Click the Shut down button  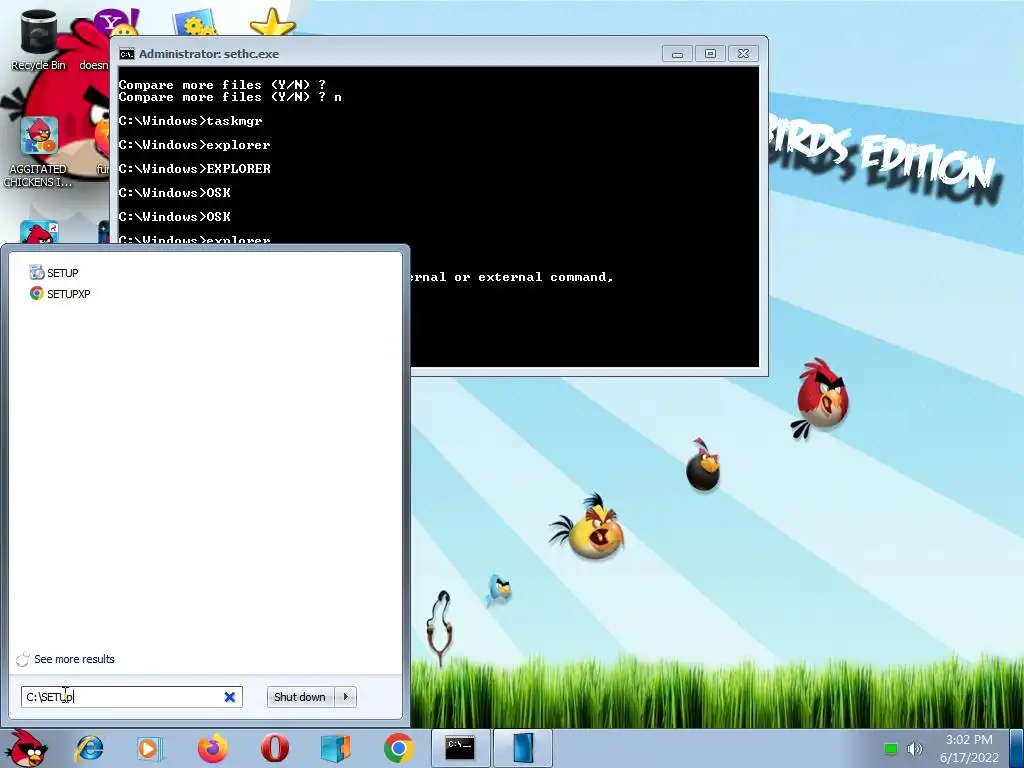(300, 697)
